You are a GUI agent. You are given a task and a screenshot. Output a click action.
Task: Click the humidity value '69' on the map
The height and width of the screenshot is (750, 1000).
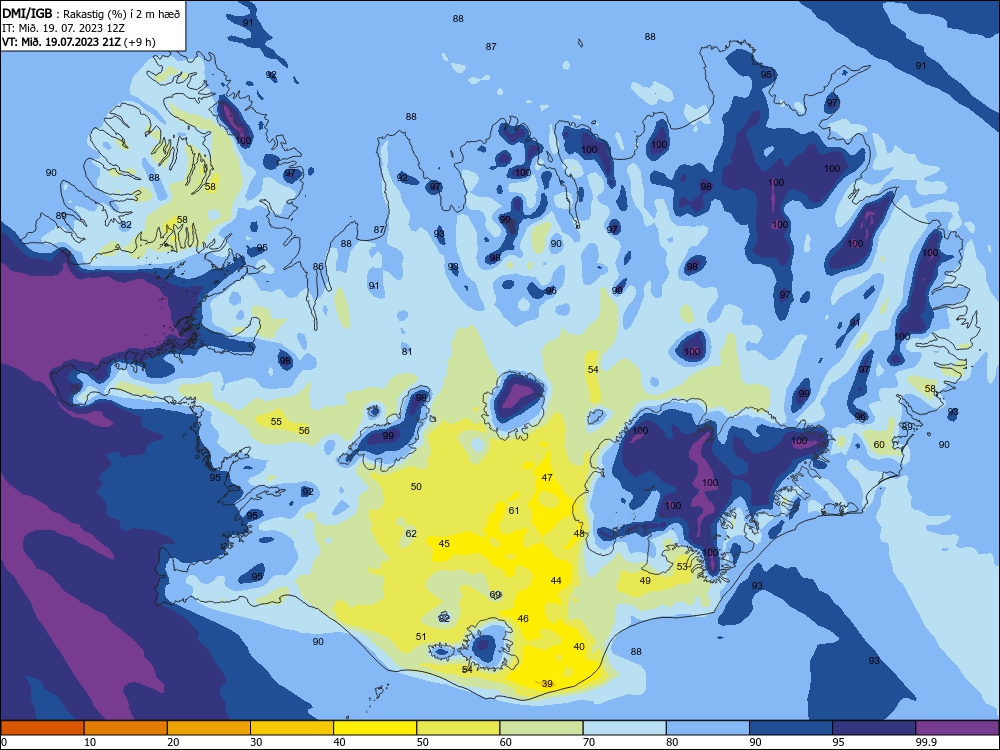(496, 595)
